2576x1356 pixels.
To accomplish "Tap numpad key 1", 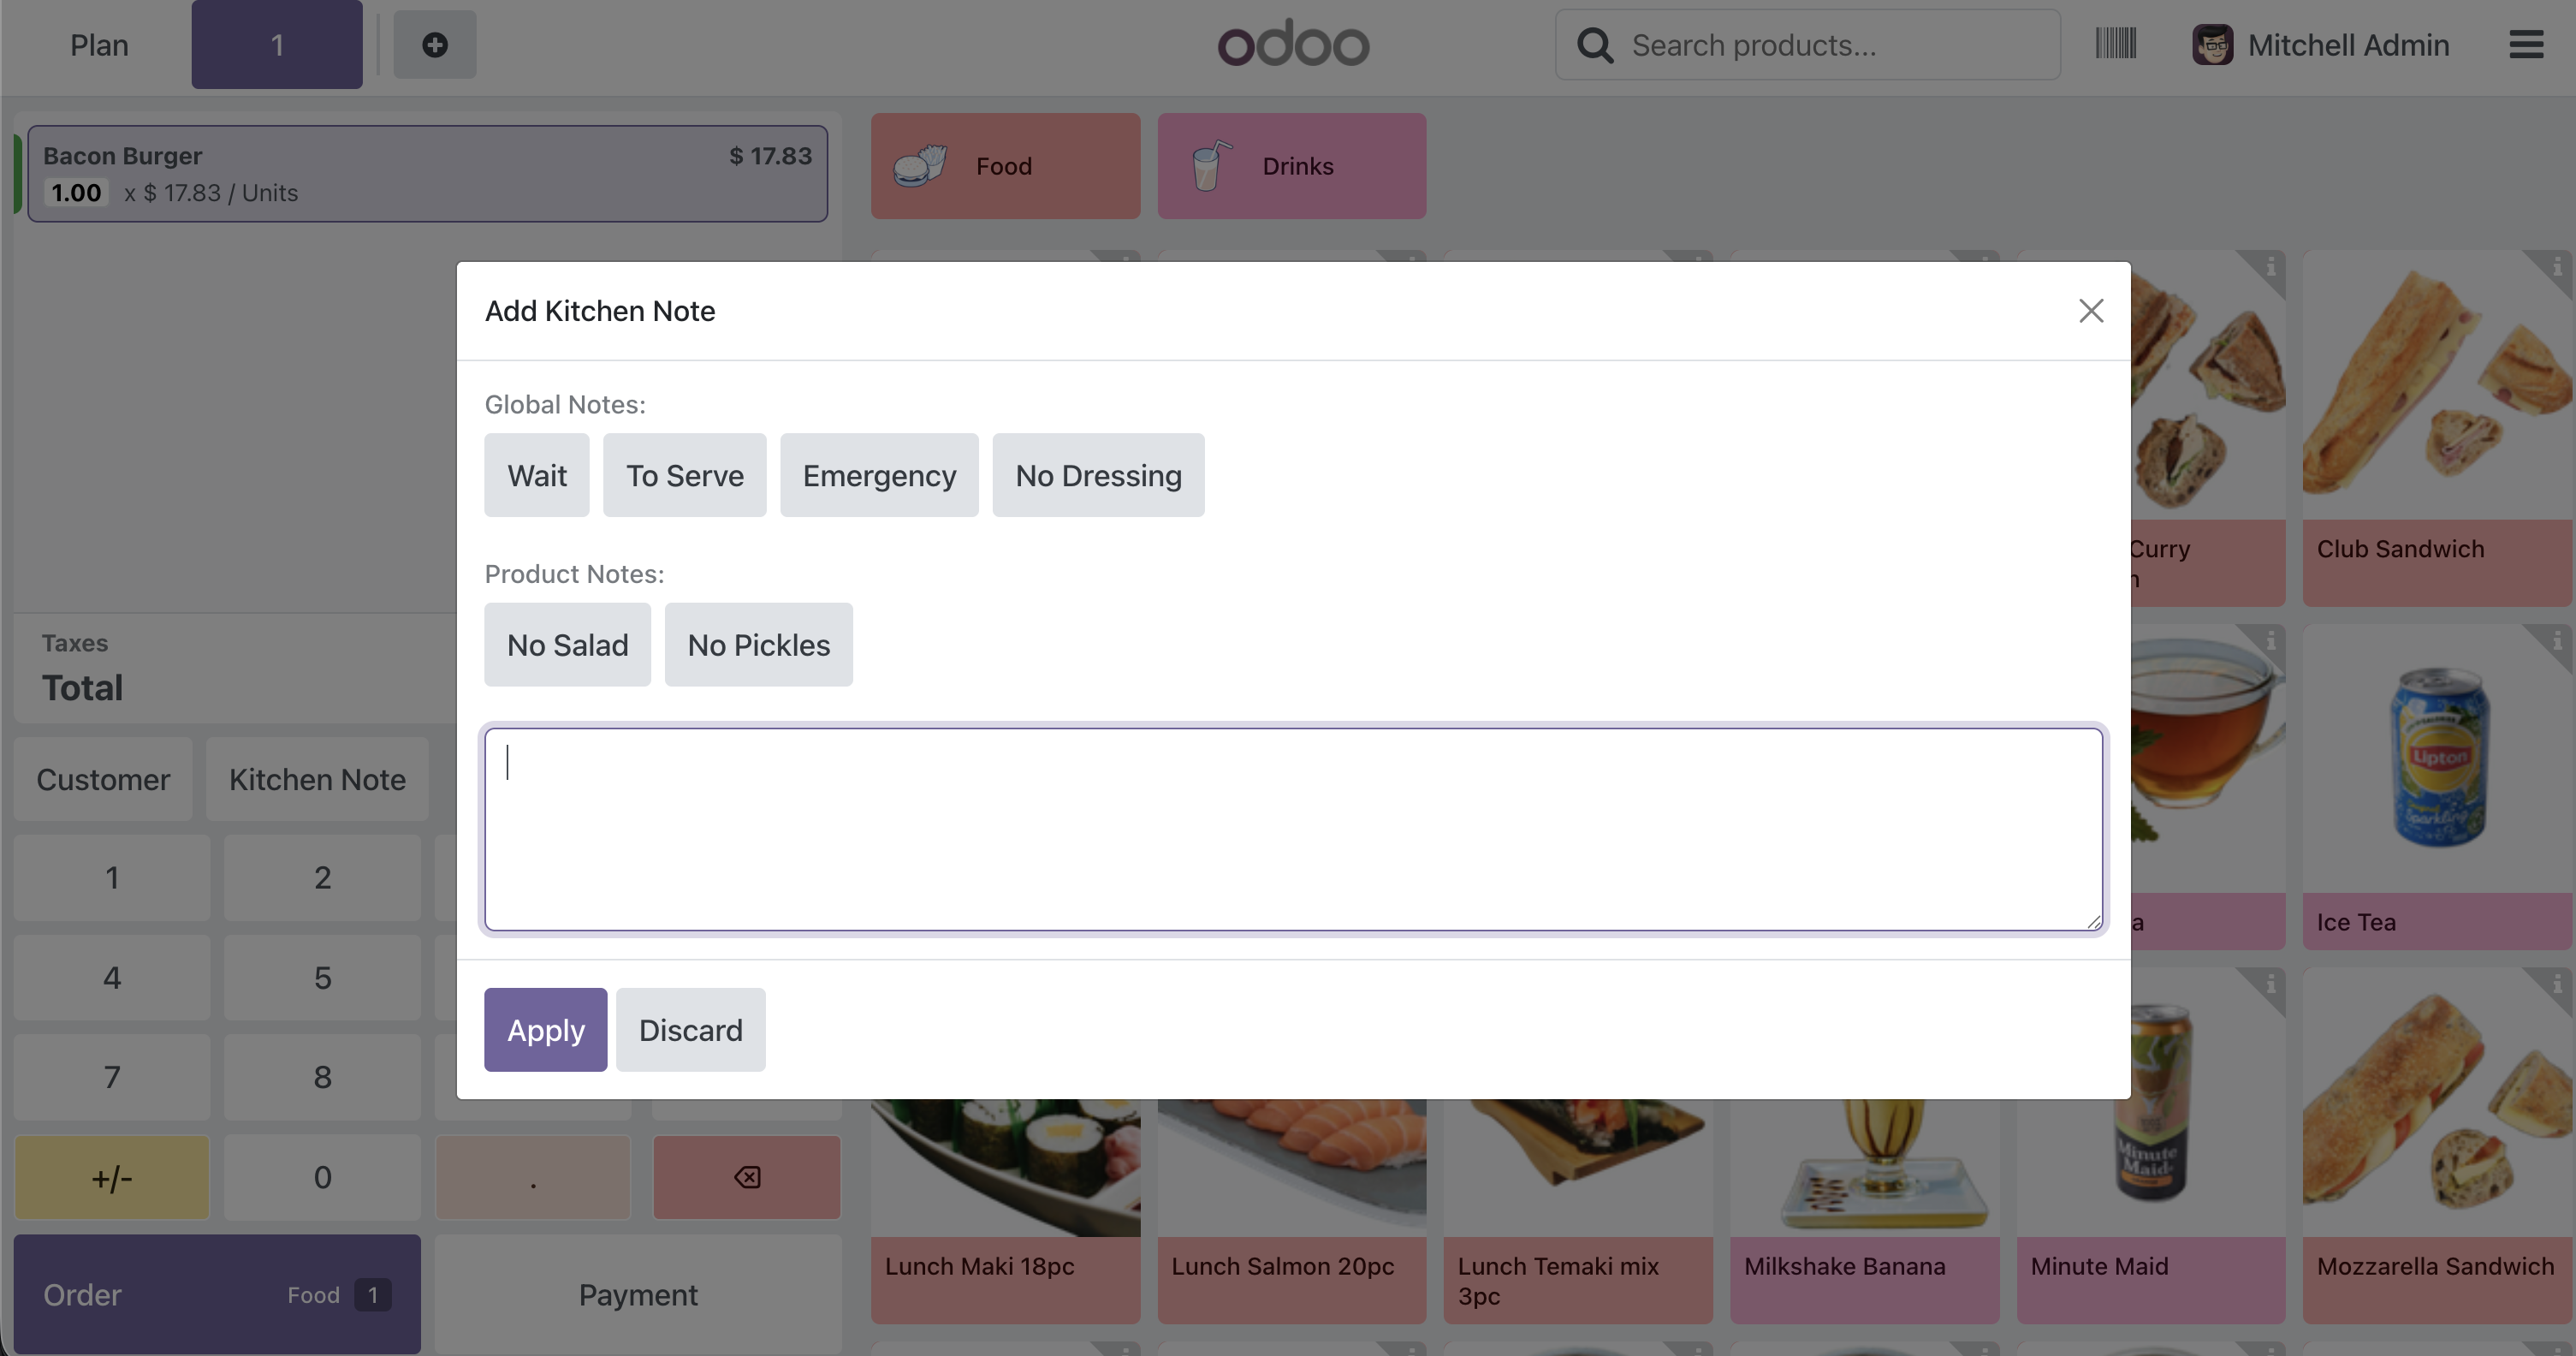I will click(112, 877).
